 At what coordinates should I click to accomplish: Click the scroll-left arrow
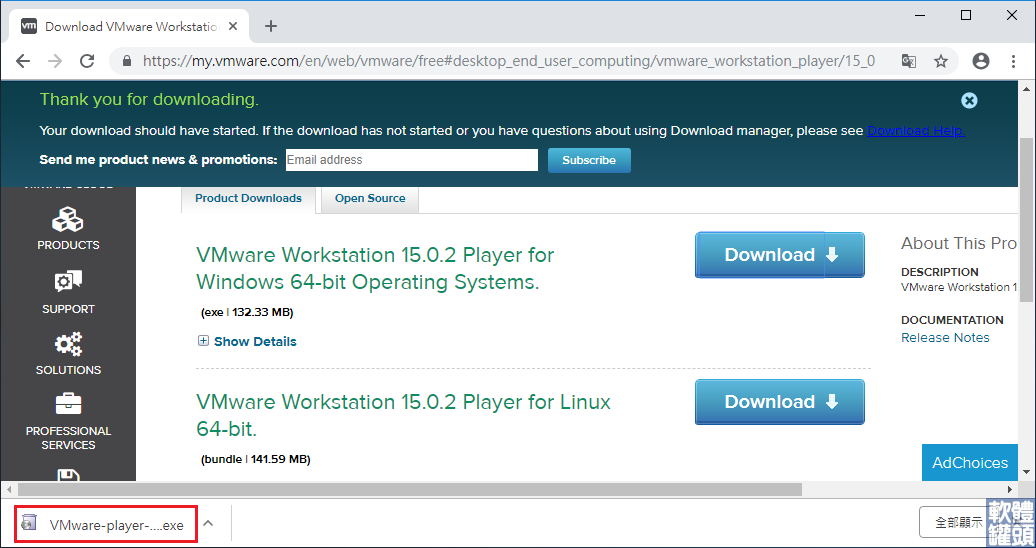click(8, 490)
